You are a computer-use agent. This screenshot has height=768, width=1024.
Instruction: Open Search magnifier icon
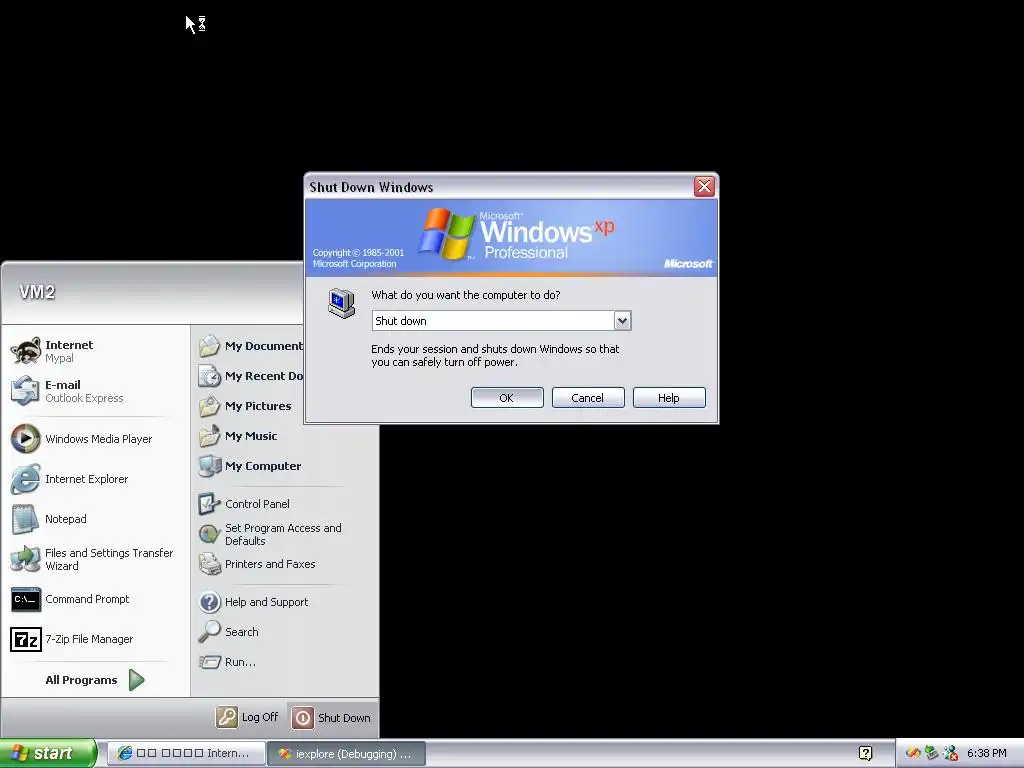point(210,632)
